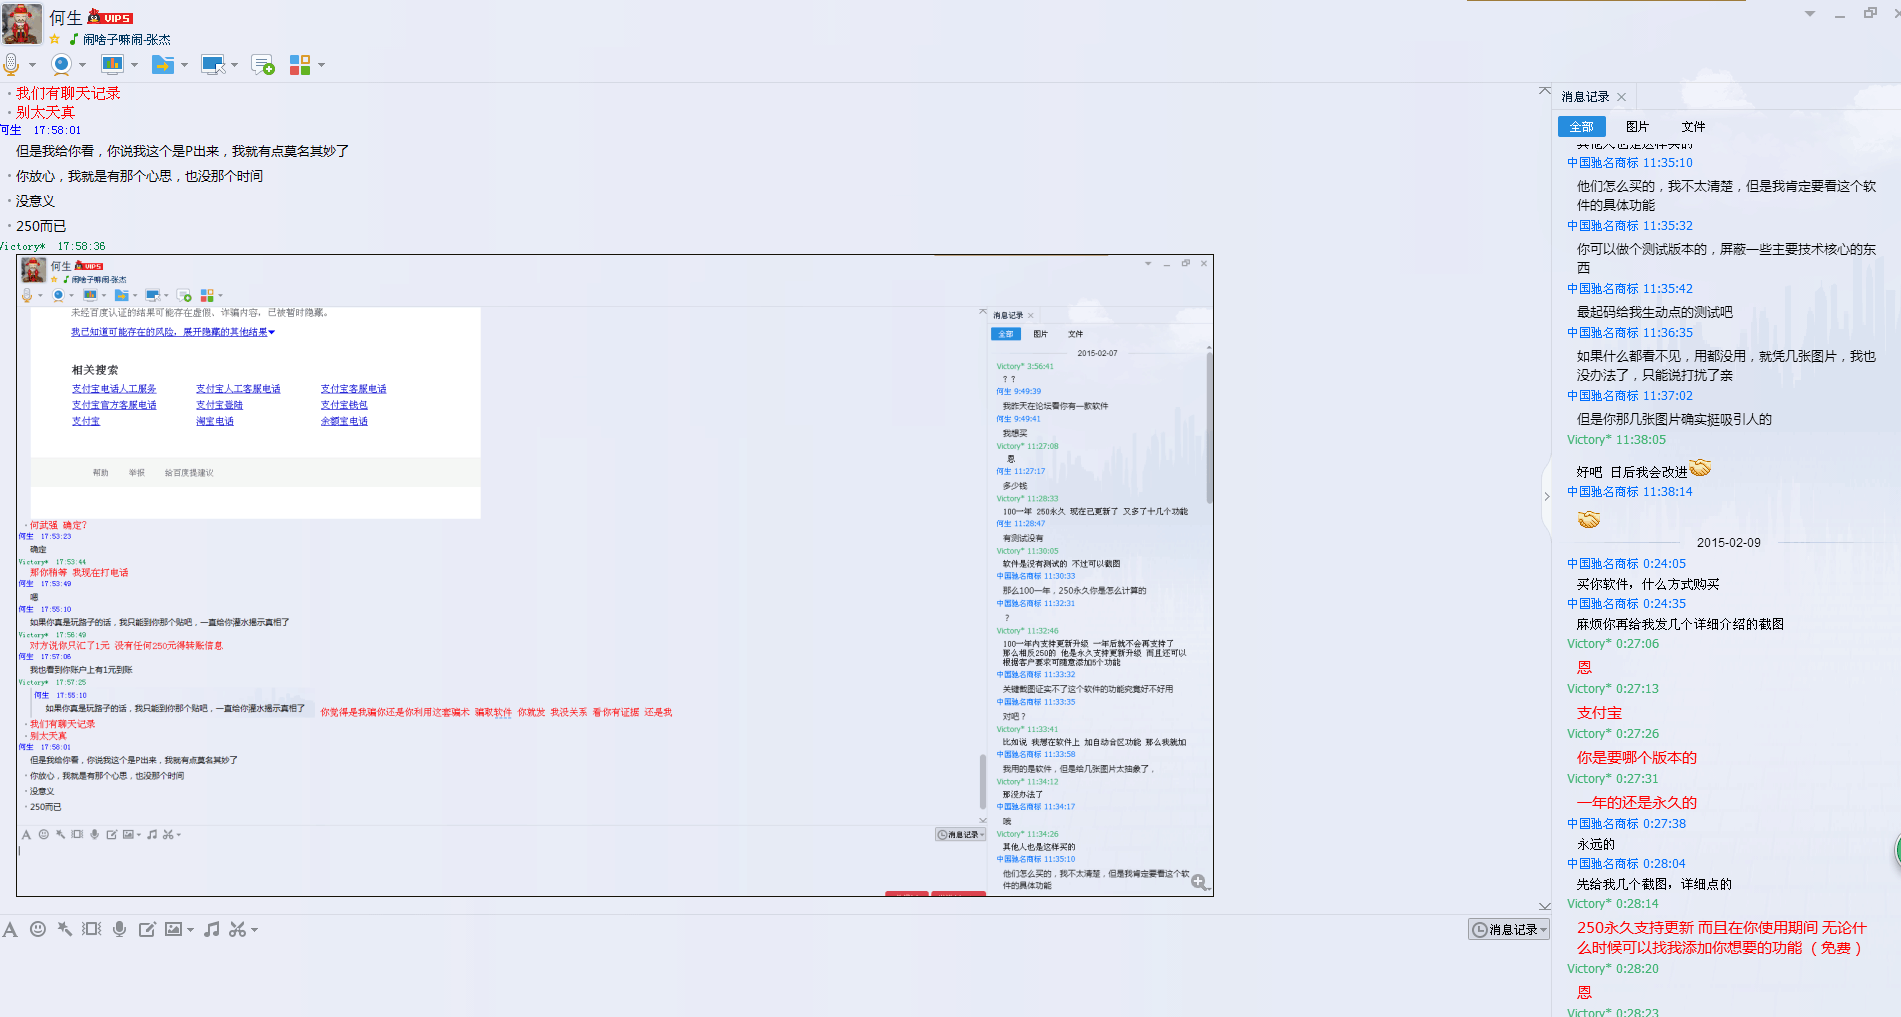Open the handwriting input pencil icon
This screenshot has width=1901, height=1017.
click(x=147, y=929)
